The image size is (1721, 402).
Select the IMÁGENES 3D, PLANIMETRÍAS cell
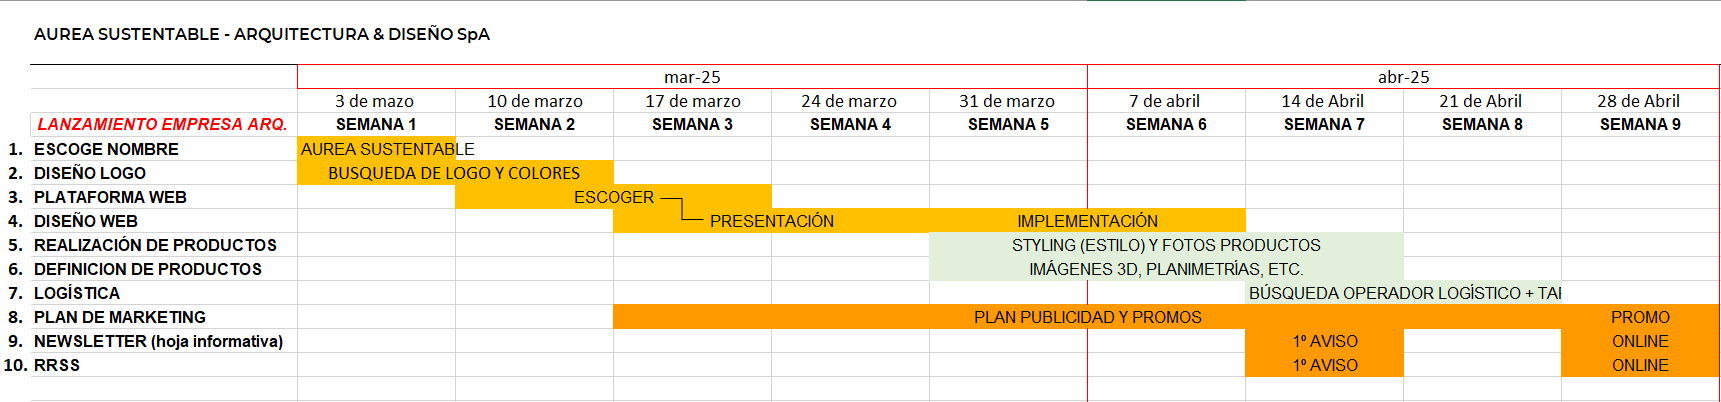coord(1166,269)
